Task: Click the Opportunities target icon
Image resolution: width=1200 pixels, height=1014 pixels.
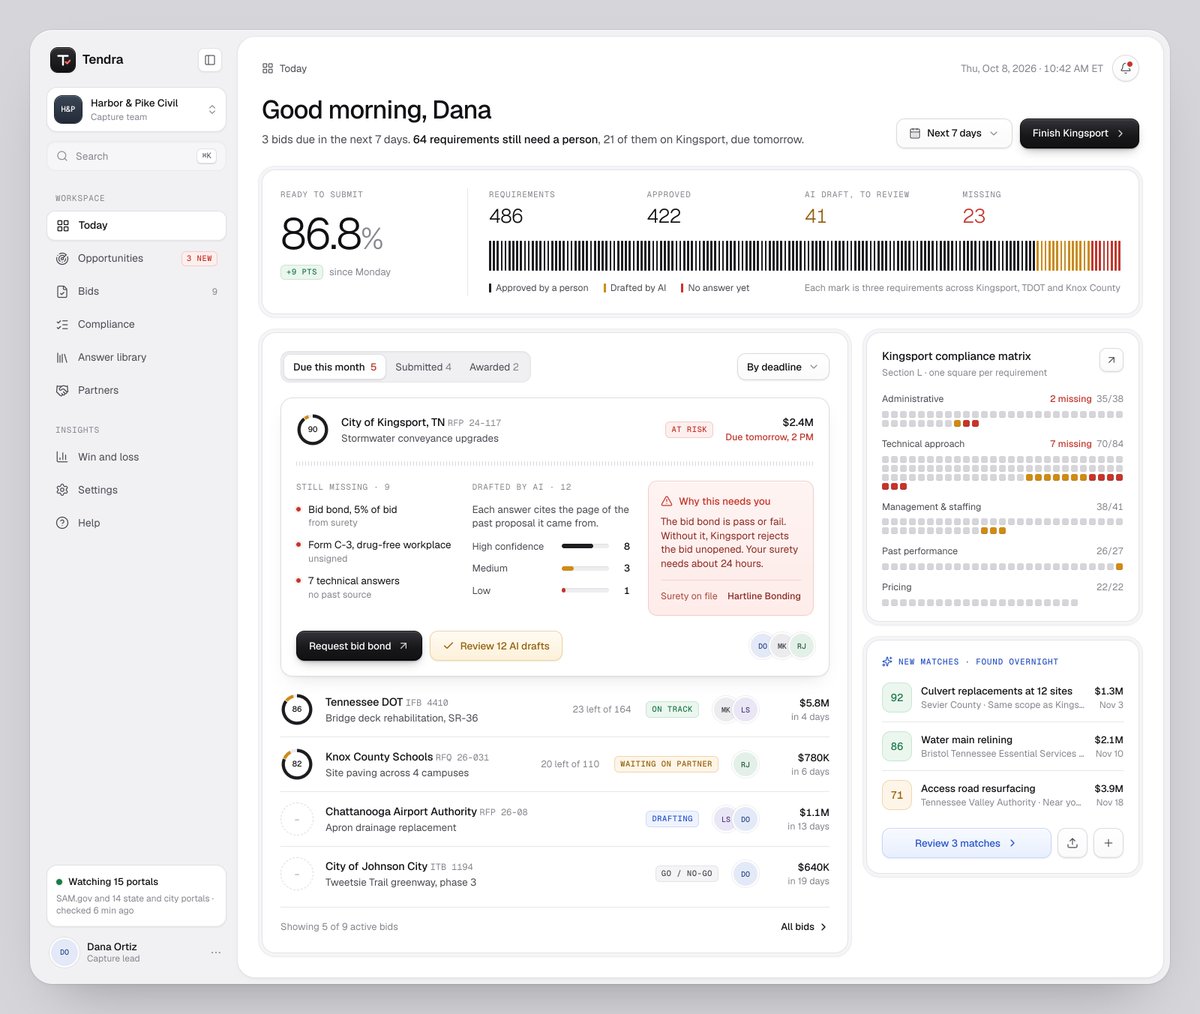Action: coord(63,259)
